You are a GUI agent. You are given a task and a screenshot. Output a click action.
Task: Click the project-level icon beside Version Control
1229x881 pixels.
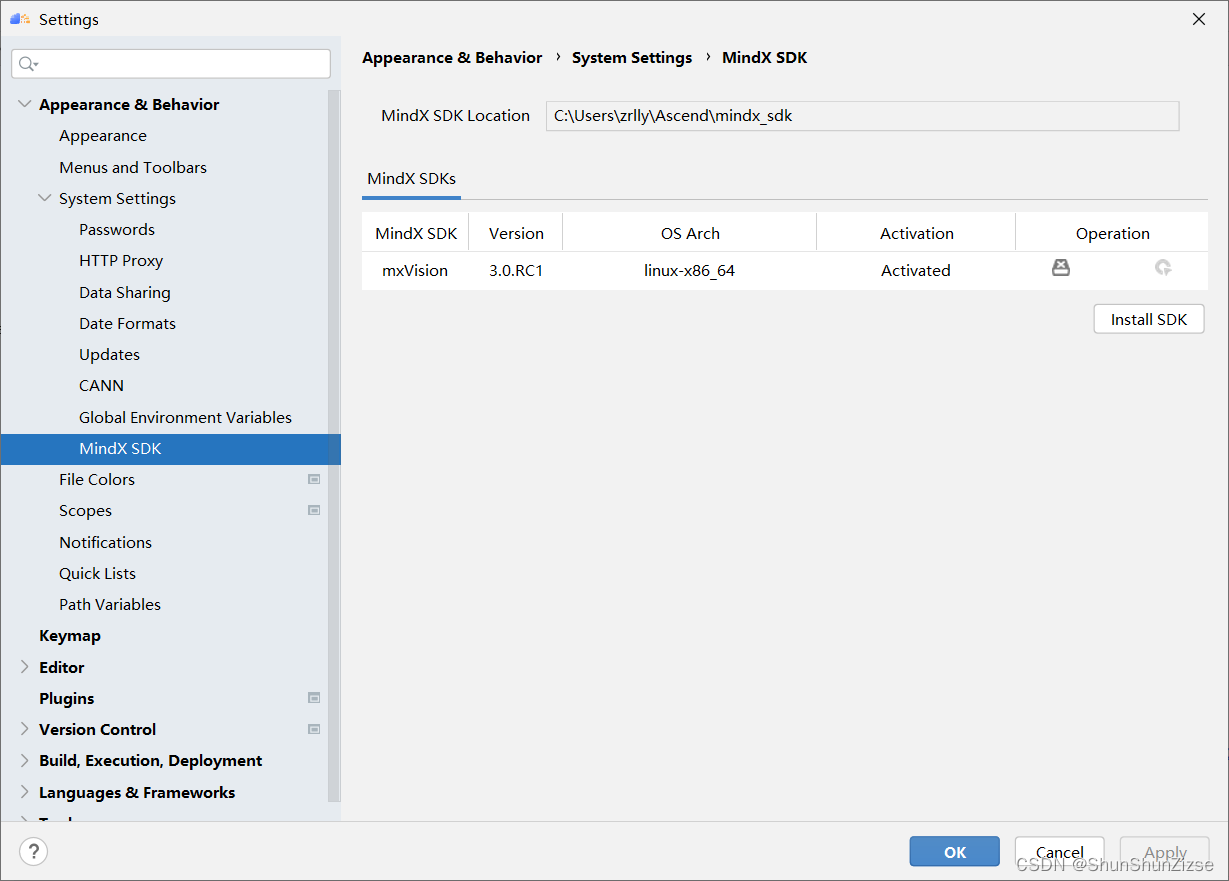[314, 729]
